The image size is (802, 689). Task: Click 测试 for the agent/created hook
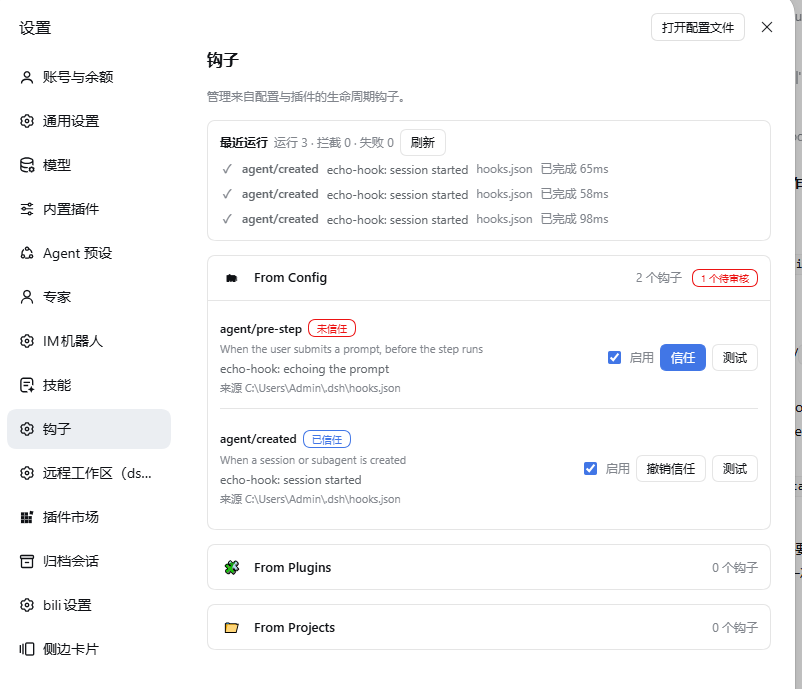point(735,469)
